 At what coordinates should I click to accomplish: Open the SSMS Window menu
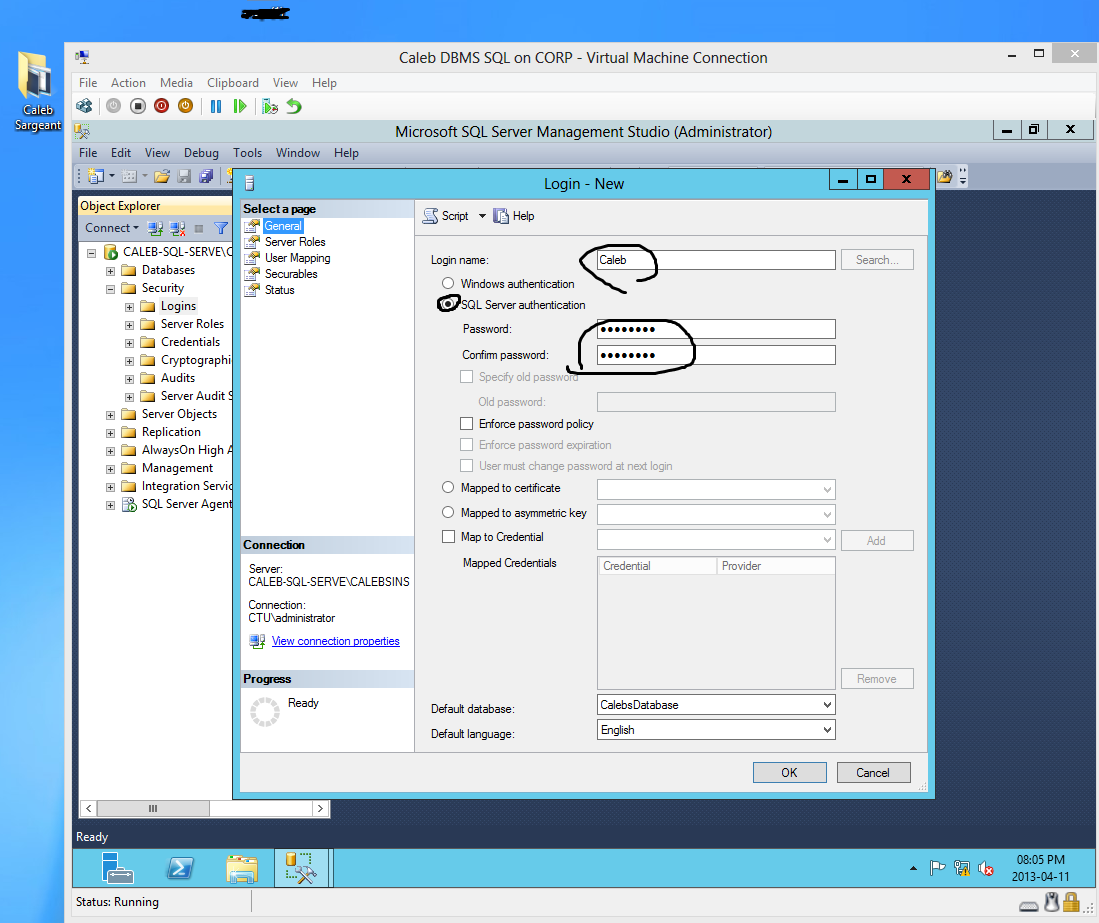tap(298, 153)
